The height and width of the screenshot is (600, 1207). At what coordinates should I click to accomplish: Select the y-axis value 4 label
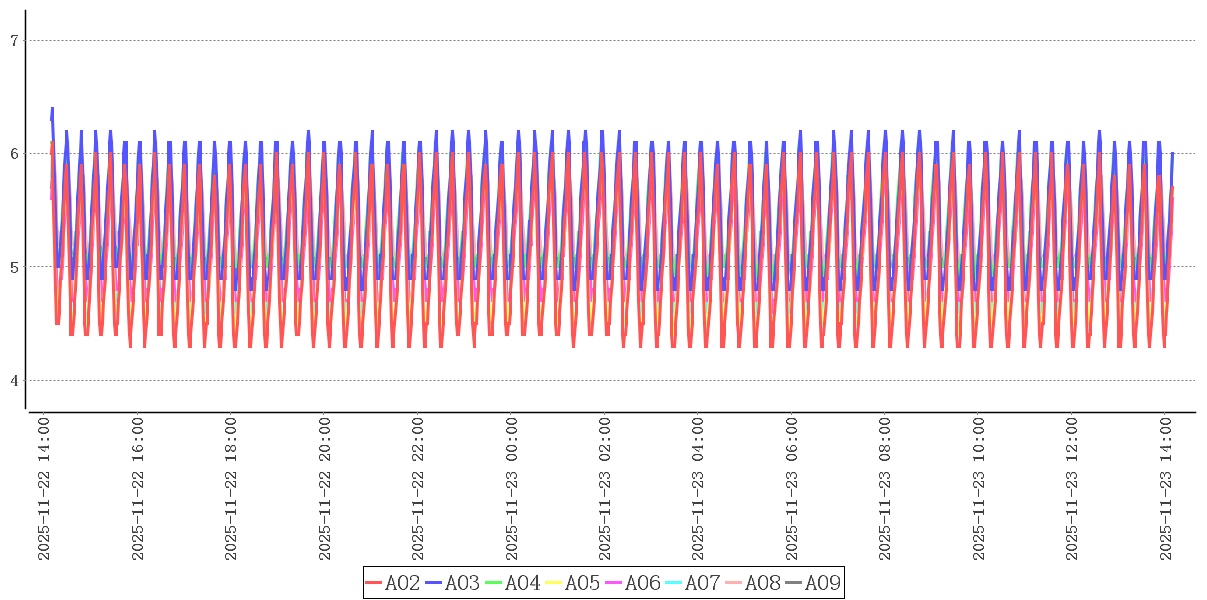tap(14, 381)
